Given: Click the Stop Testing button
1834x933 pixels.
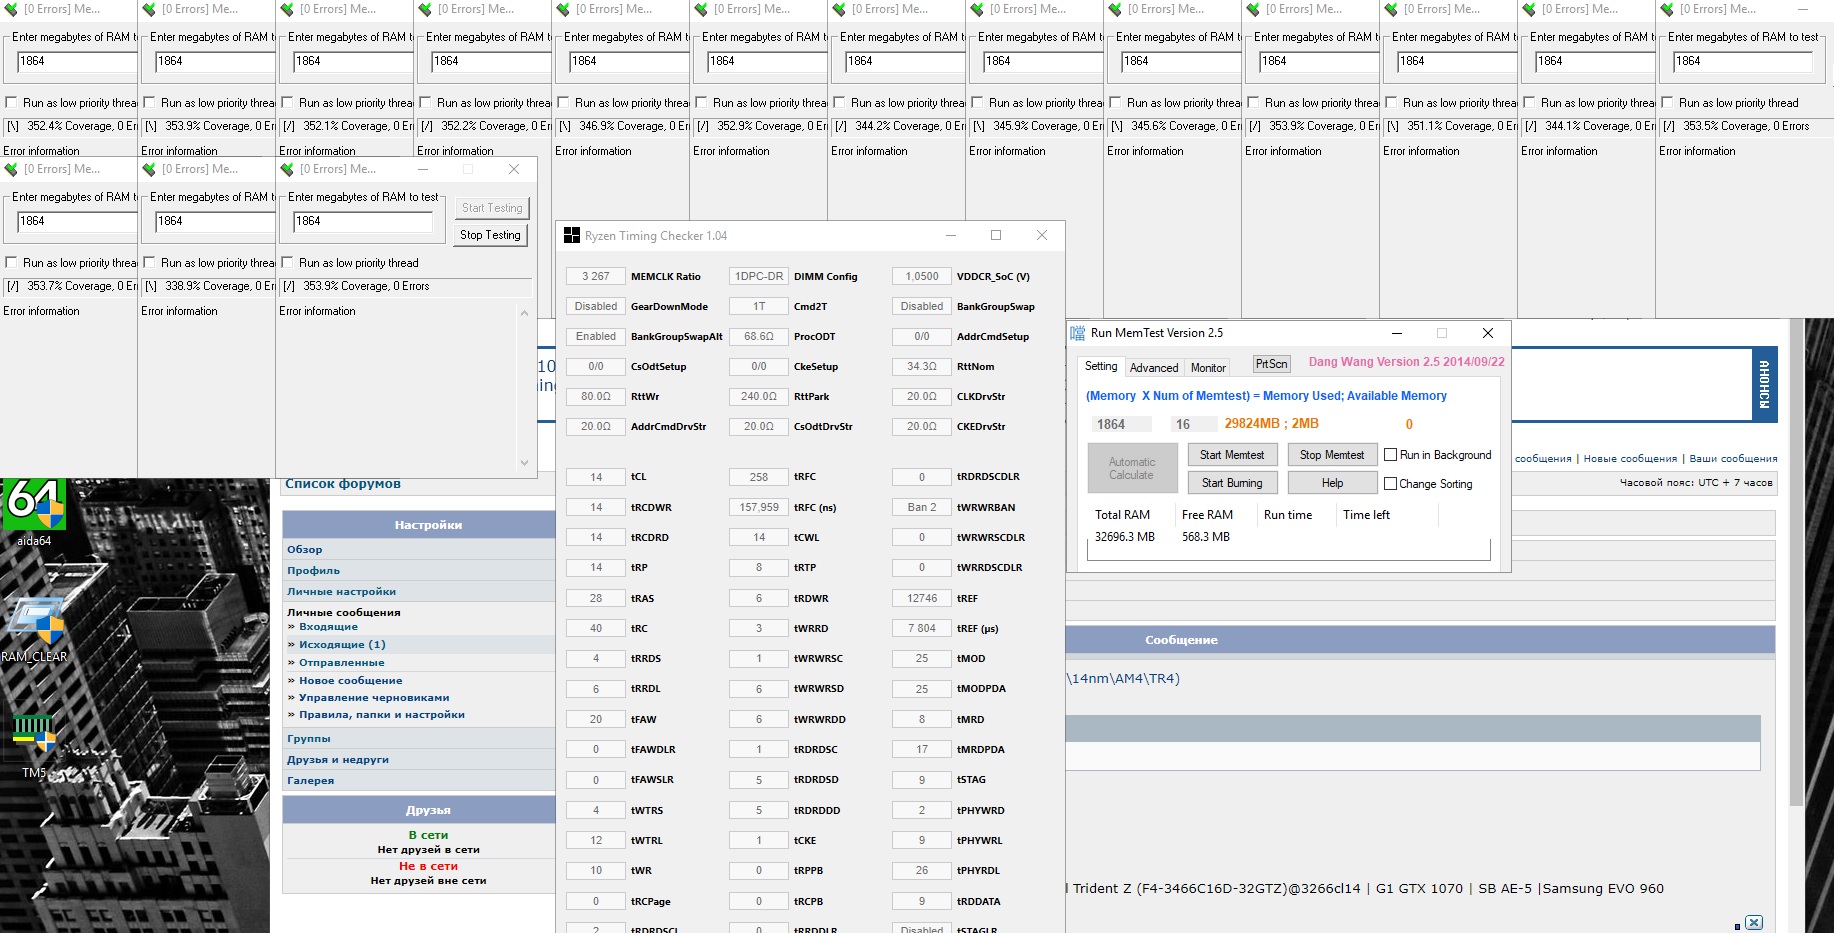Looking at the screenshot, I should point(490,235).
